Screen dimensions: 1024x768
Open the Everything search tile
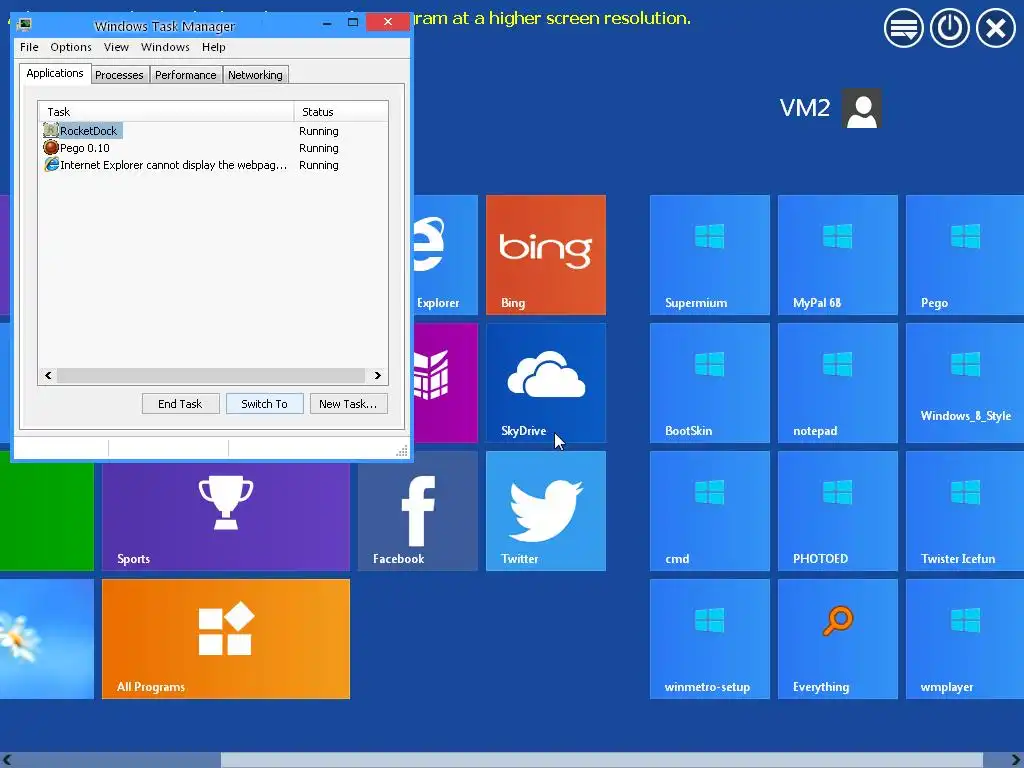point(837,639)
